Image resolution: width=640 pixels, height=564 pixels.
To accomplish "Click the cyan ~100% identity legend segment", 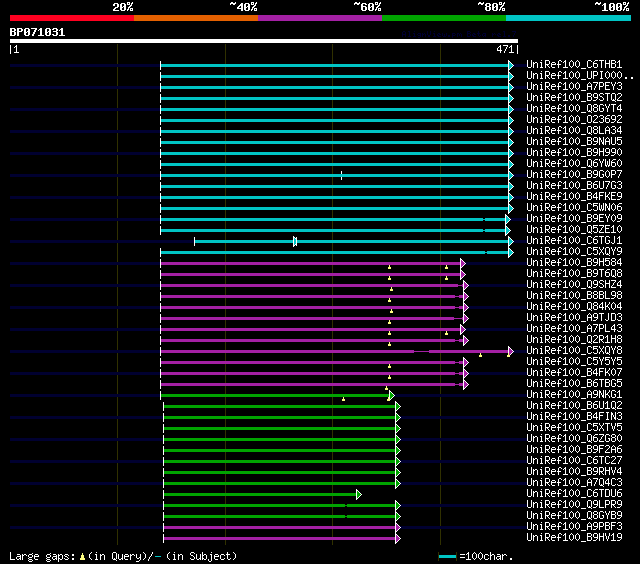I will point(568,18).
